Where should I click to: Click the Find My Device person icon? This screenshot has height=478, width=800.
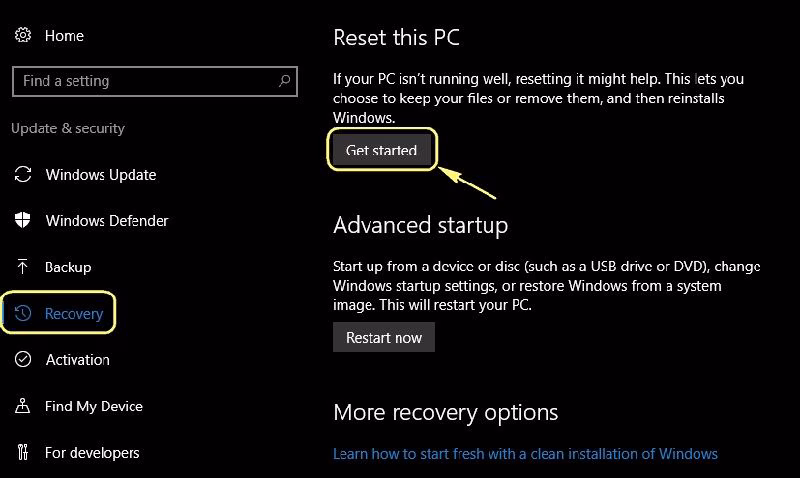22,406
